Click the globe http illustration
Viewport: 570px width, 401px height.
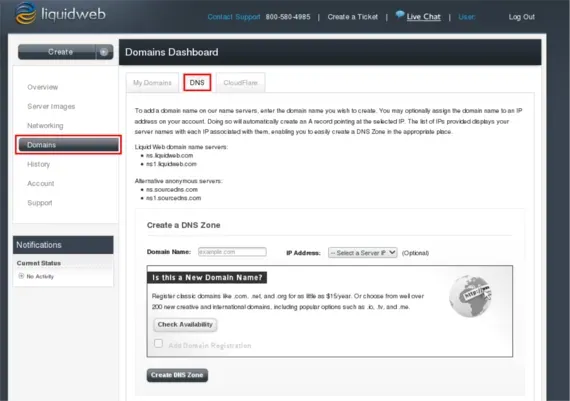point(470,296)
